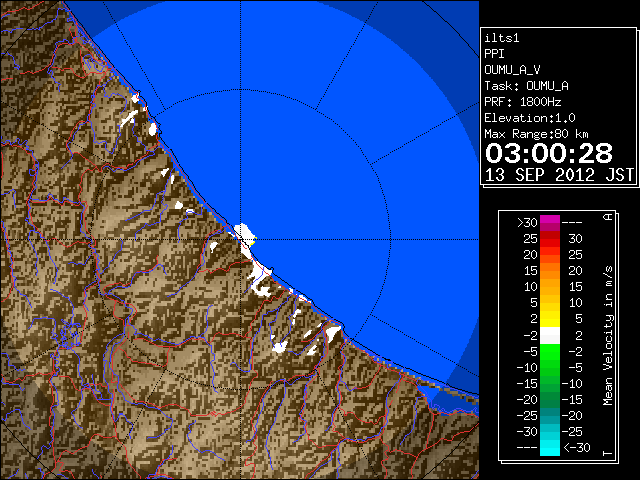Click the magenta >30 legend color band
The width and height of the screenshot is (640, 480).
[x=550, y=223]
